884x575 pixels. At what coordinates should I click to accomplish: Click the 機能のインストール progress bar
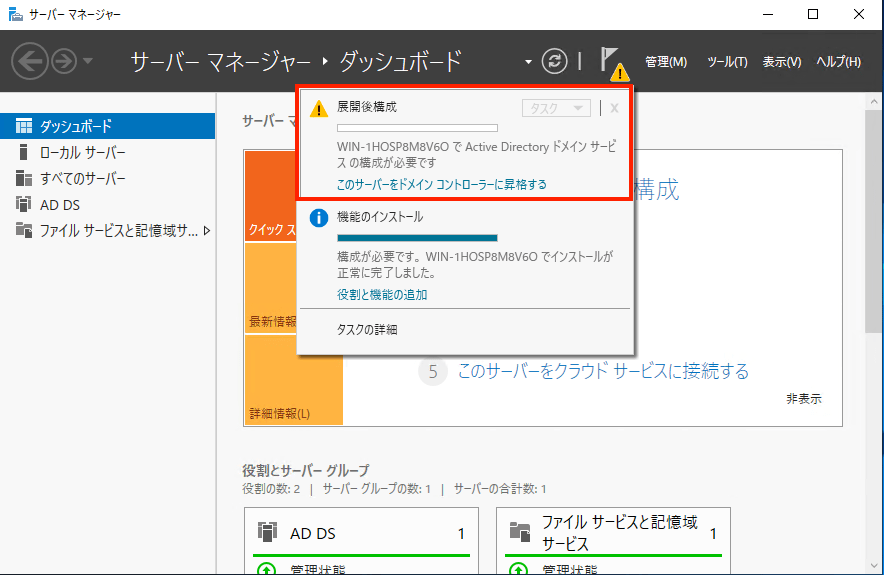(417, 238)
